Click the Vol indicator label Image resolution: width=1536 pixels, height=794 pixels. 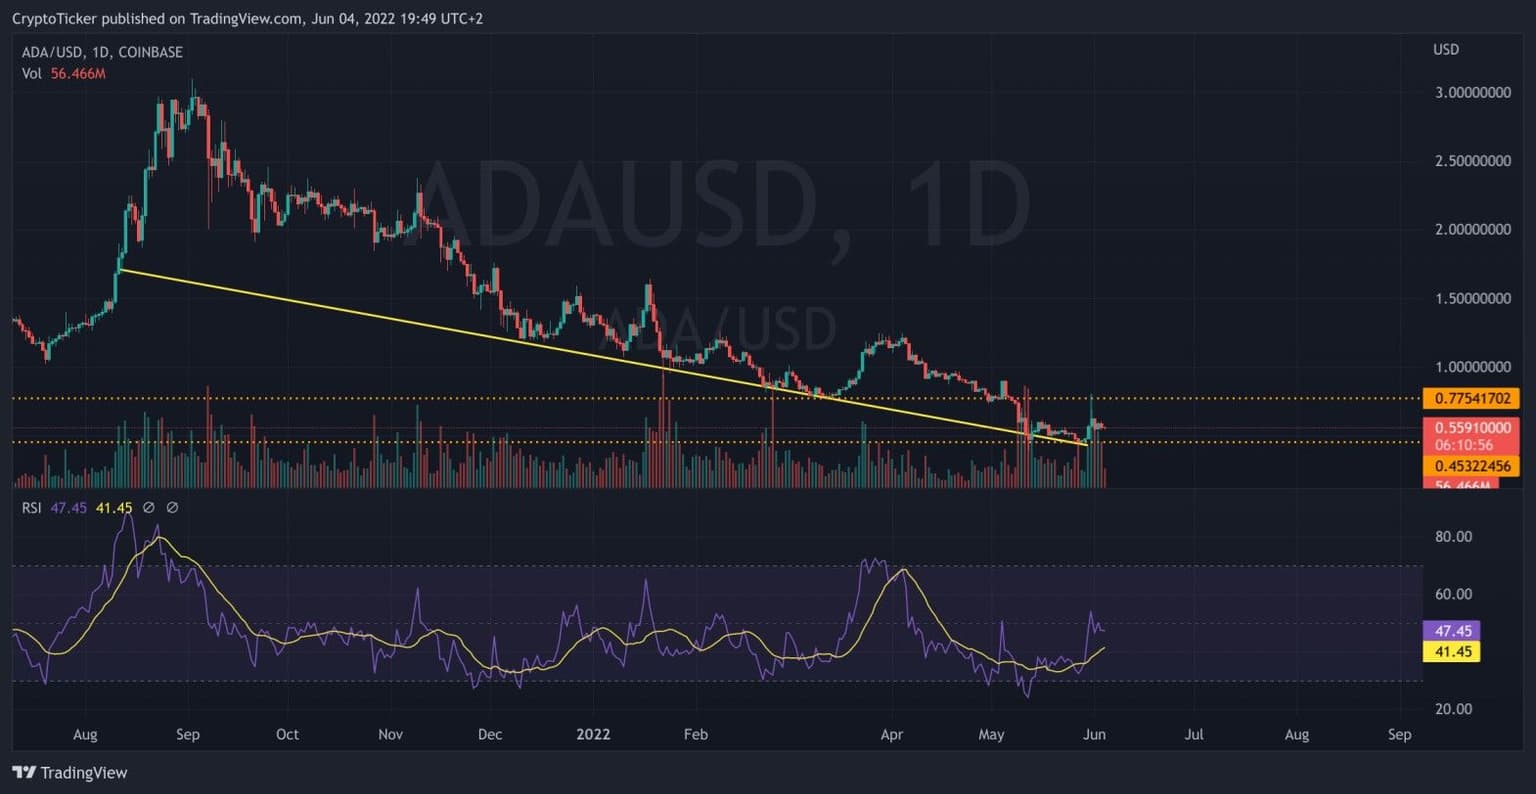(32, 73)
